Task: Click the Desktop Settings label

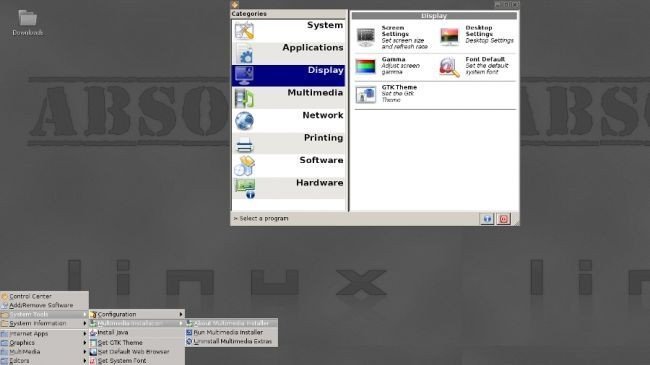Action: [479, 31]
